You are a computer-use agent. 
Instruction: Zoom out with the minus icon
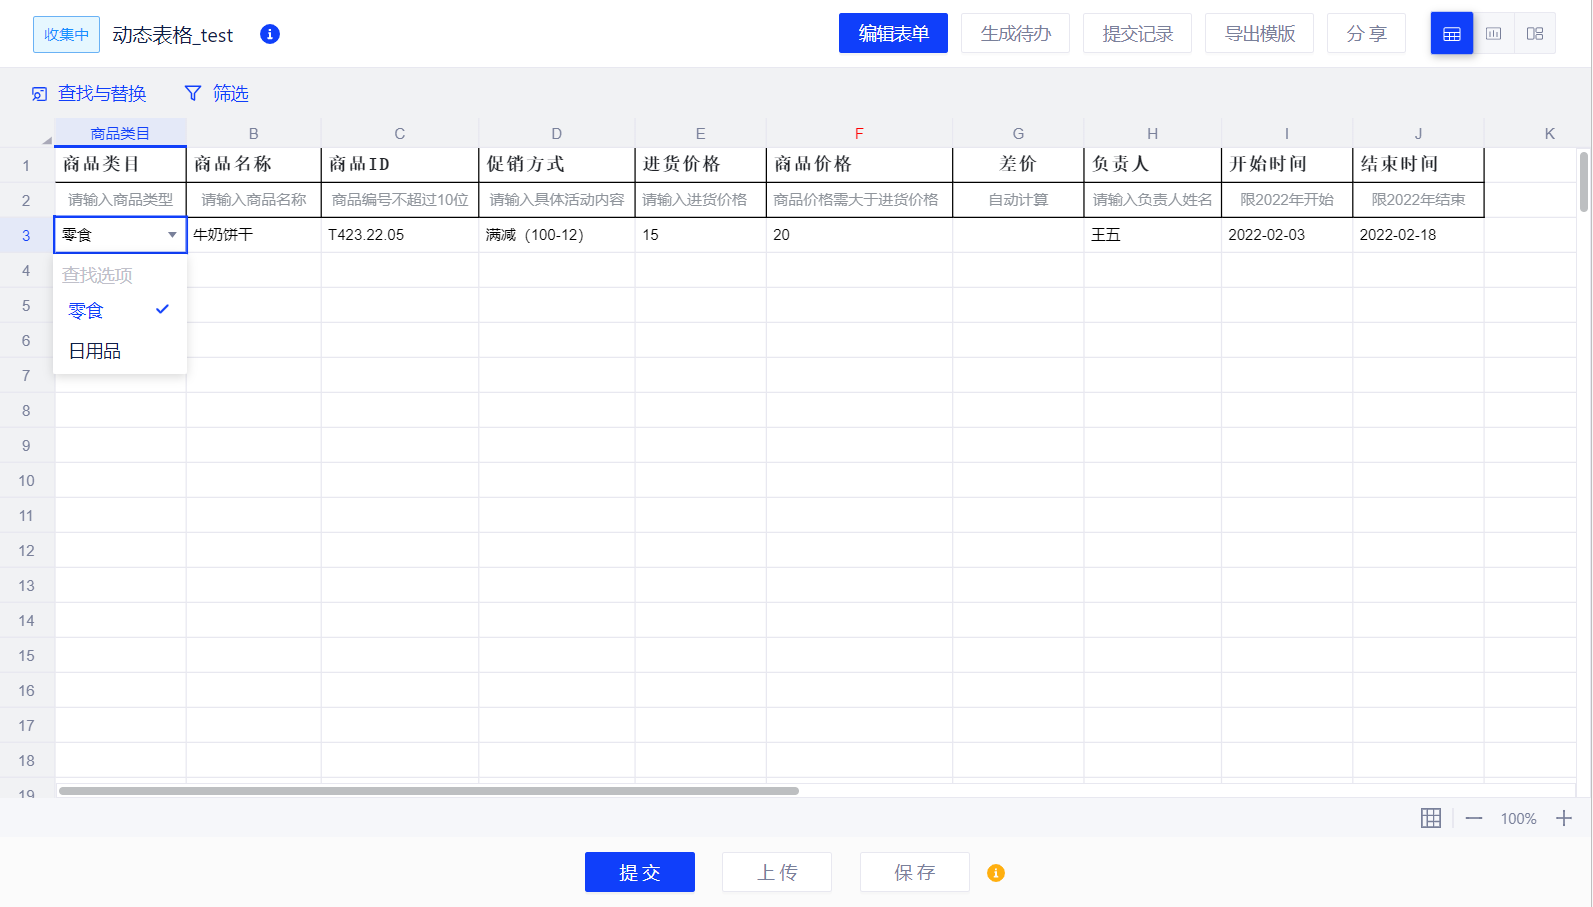pos(1473,818)
